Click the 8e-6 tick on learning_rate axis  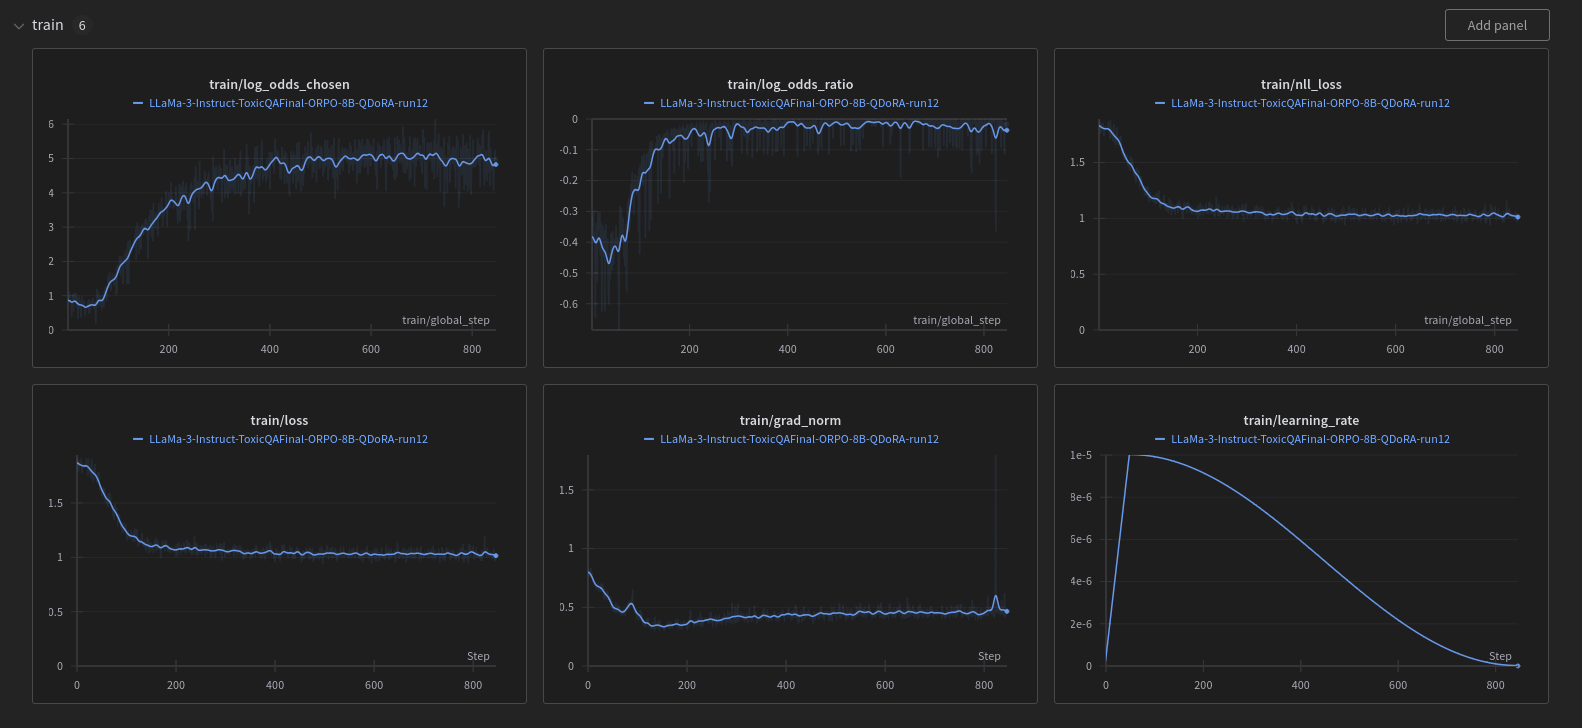tap(1081, 497)
